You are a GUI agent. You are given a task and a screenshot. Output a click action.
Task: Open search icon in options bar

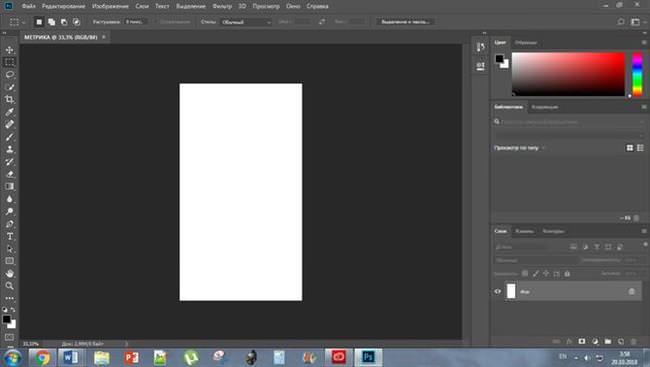pos(621,22)
